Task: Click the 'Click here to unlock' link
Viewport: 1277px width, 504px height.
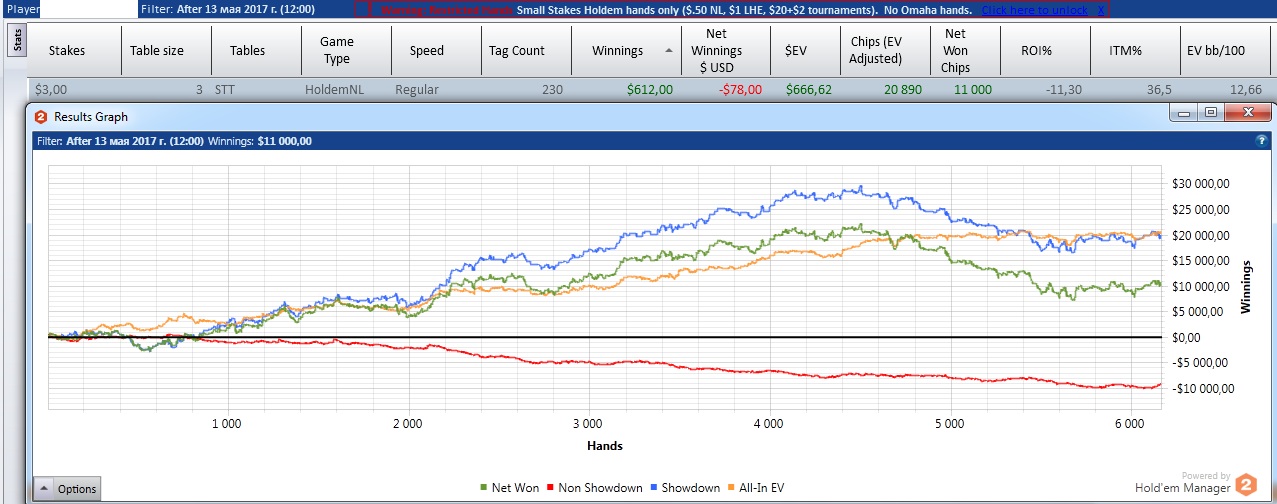Action: 1034,10
